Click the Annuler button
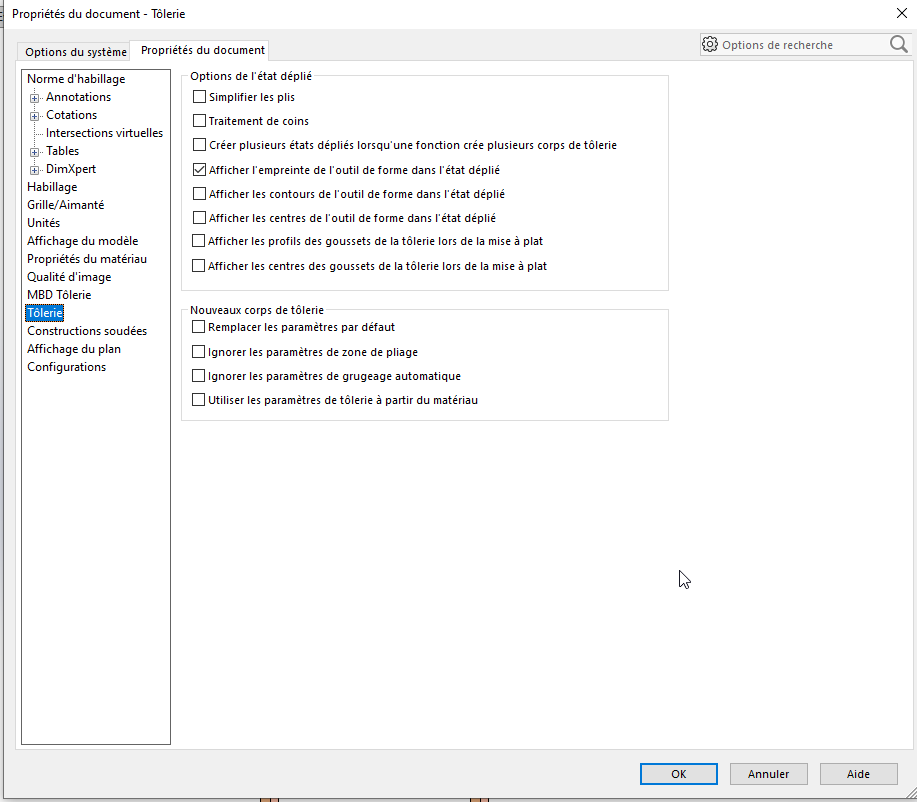Screen dimensions: 917x802 pyautogui.click(x=768, y=774)
